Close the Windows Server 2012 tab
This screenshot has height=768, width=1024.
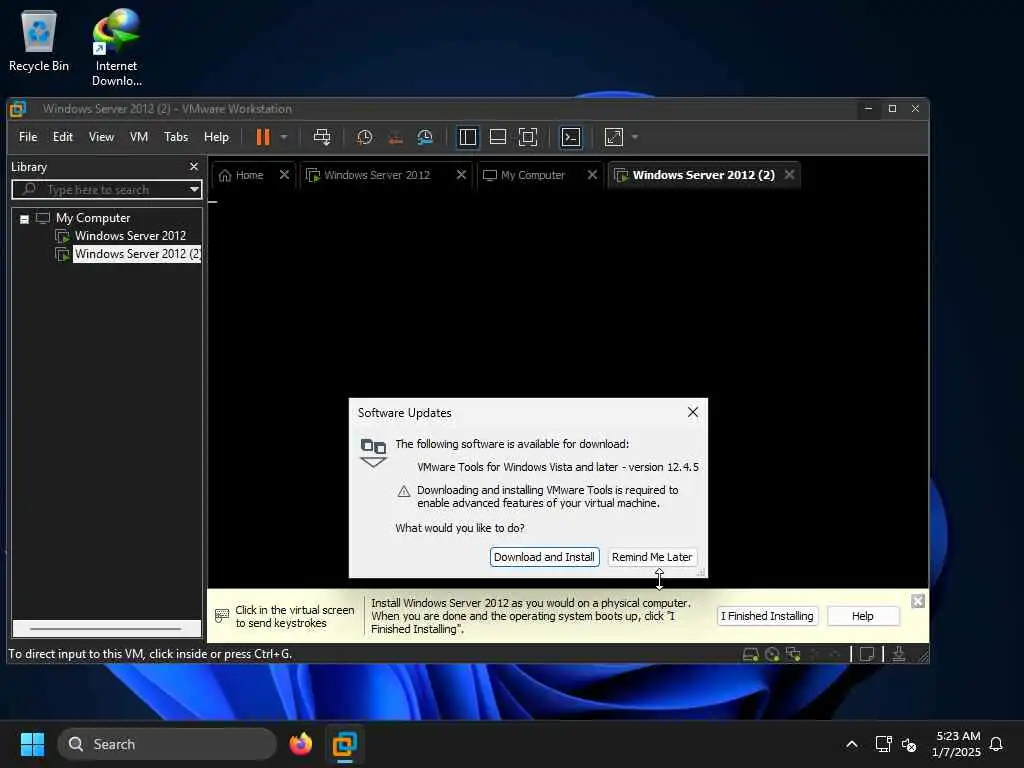tap(461, 175)
